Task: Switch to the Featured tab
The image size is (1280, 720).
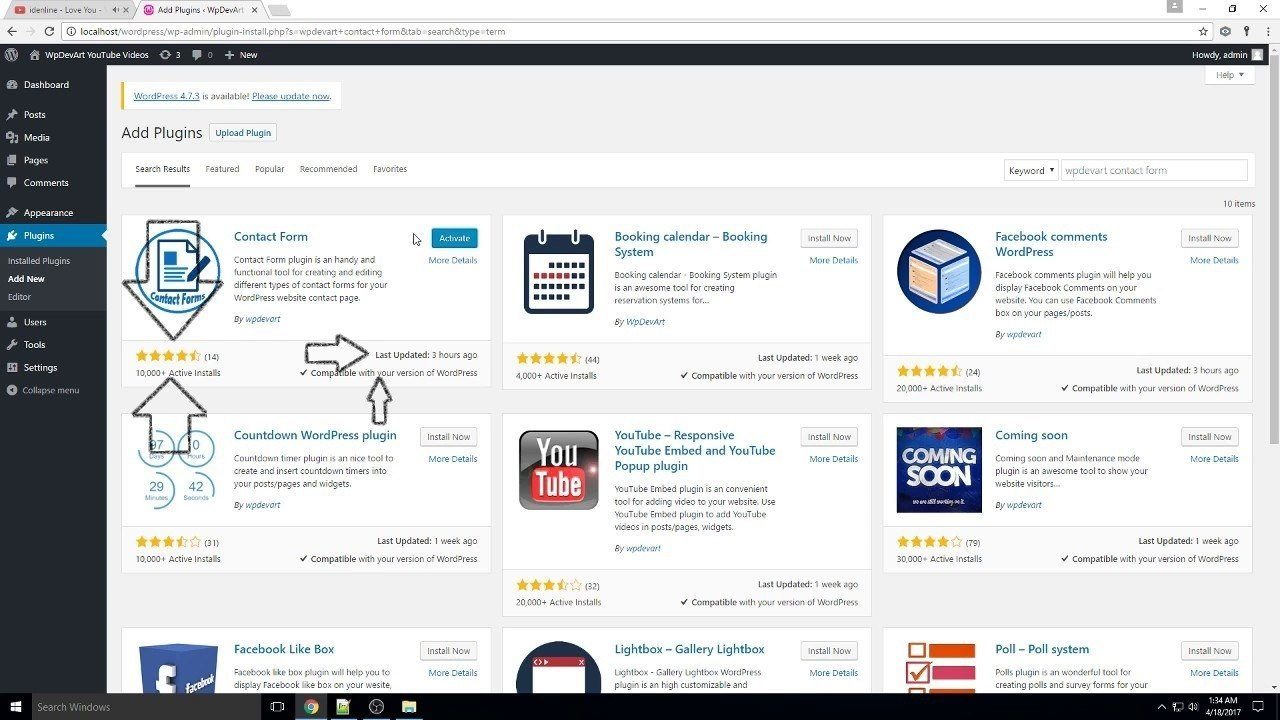Action: (x=222, y=169)
